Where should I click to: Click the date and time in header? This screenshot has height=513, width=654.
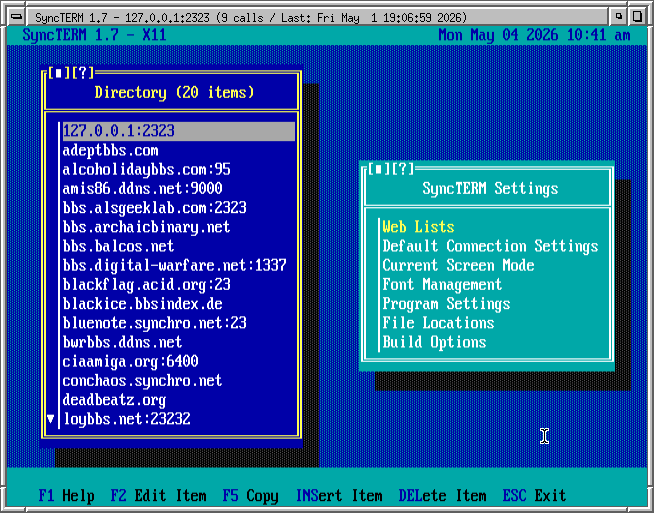tap(534, 35)
